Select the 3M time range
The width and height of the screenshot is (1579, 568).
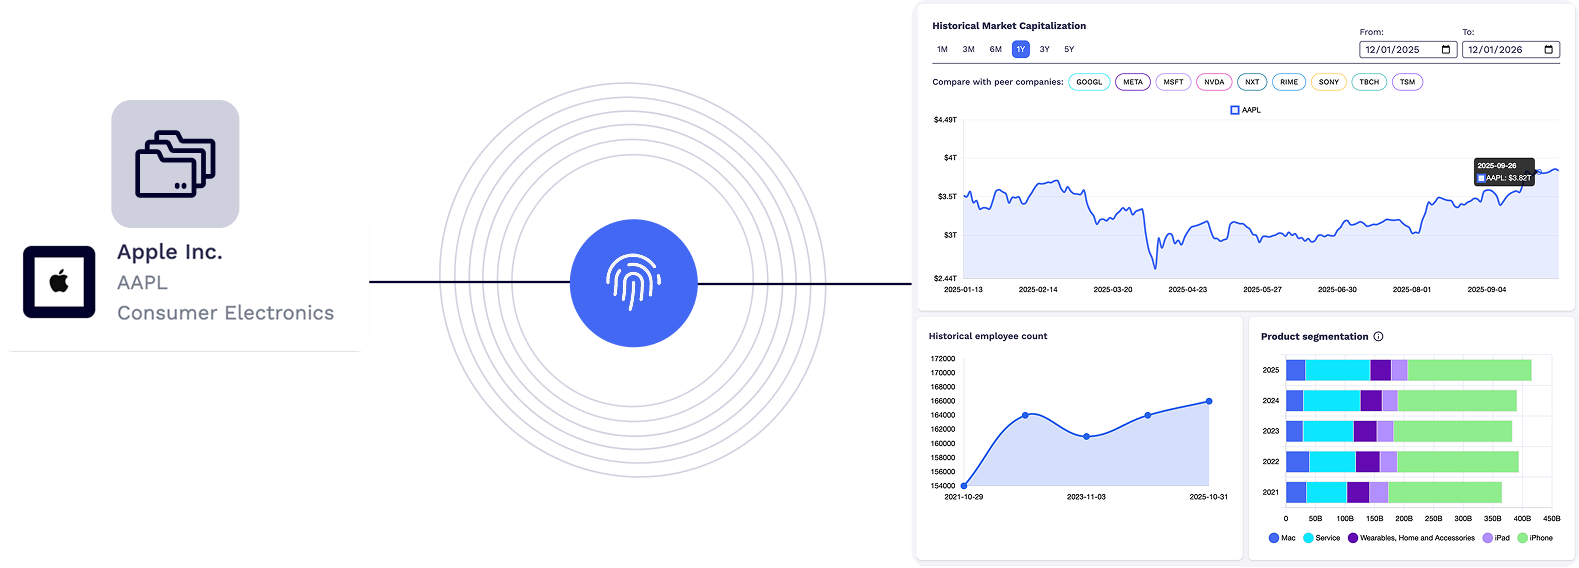pyautogui.click(x=968, y=49)
